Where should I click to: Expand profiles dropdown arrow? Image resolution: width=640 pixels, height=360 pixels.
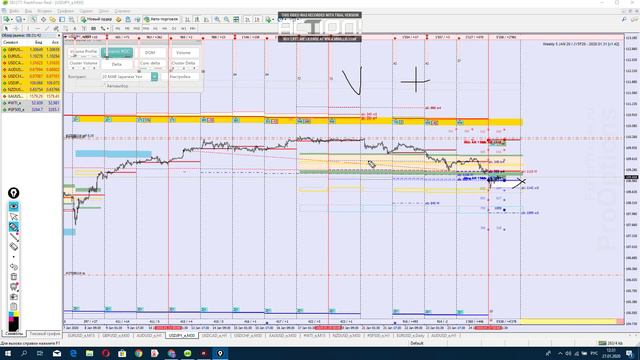pyautogui.click(x=24, y=19)
